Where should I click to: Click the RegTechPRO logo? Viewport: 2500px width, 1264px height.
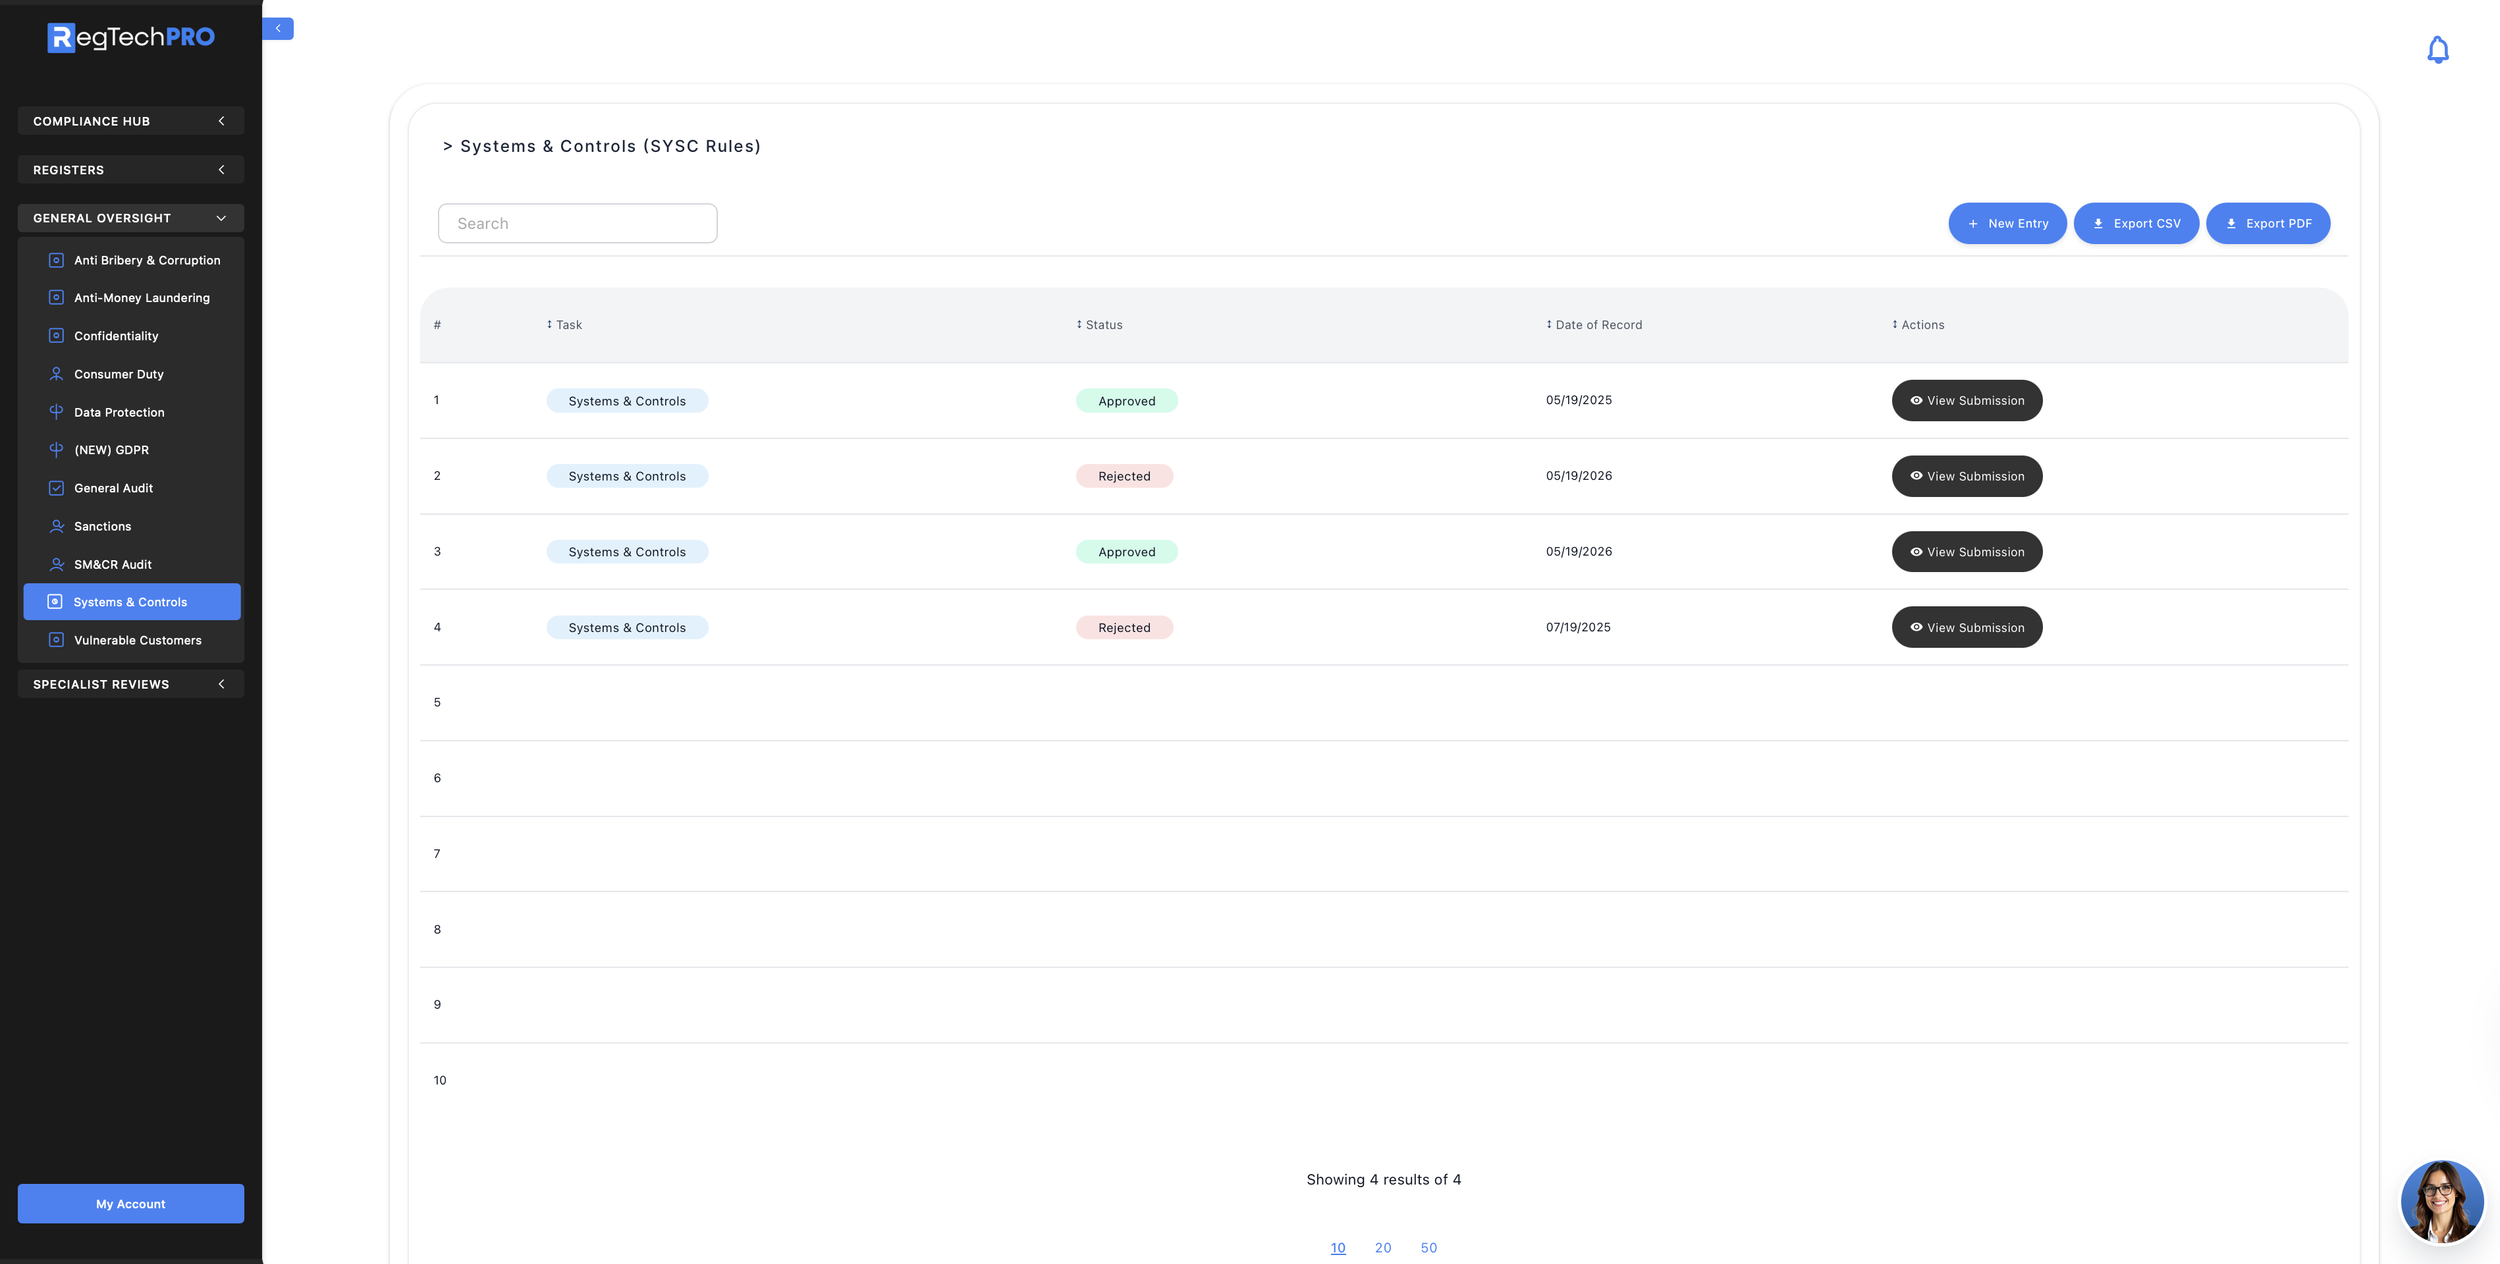[131, 37]
